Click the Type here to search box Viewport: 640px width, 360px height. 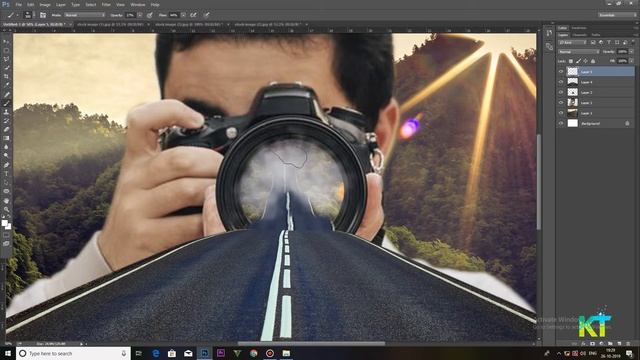pos(73,353)
